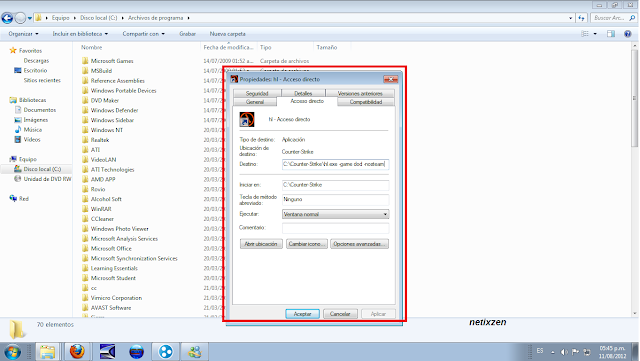Viewport: 640px width, 361px height.
Task: Click the change view icon
Action: point(585,34)
